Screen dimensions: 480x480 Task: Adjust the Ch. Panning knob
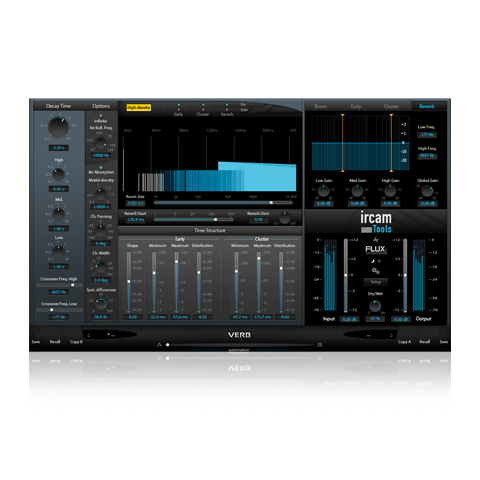coord(100,231)
